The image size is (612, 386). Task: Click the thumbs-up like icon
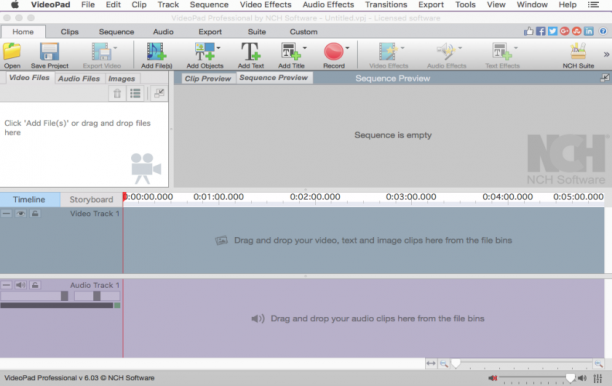[x=528, y=31]
